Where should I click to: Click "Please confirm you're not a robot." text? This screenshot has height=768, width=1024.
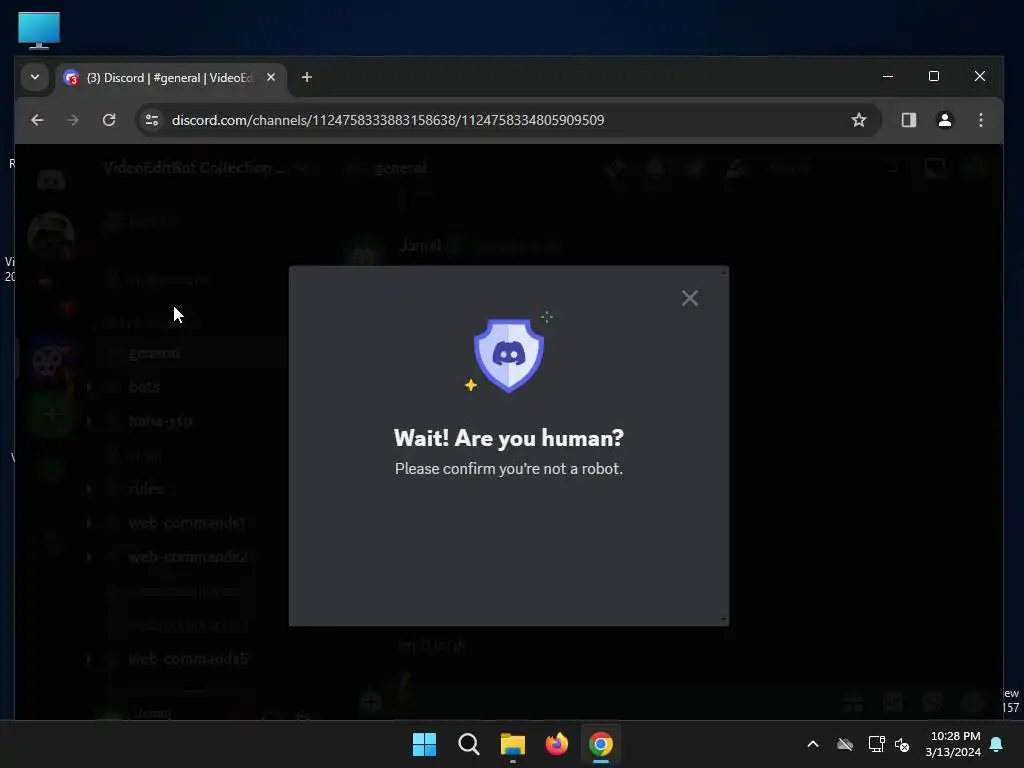509,469
